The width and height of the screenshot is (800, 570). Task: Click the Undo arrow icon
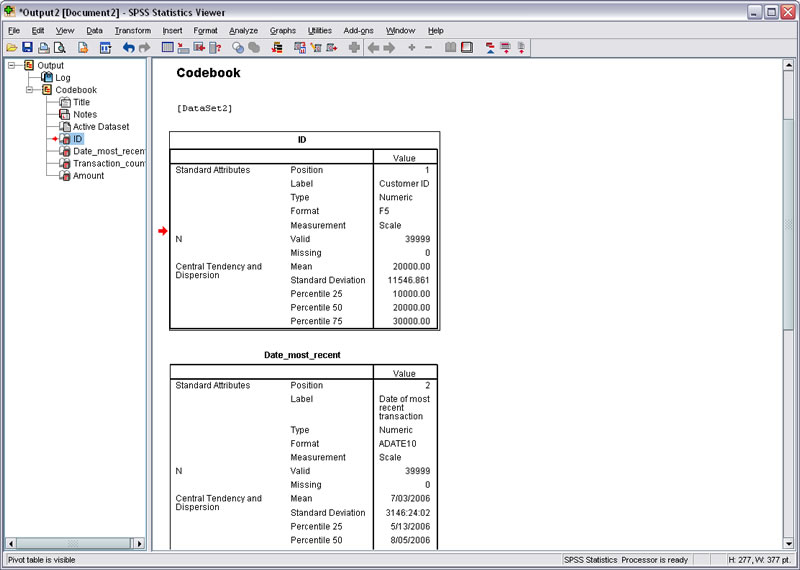click(x=128, y=47)
